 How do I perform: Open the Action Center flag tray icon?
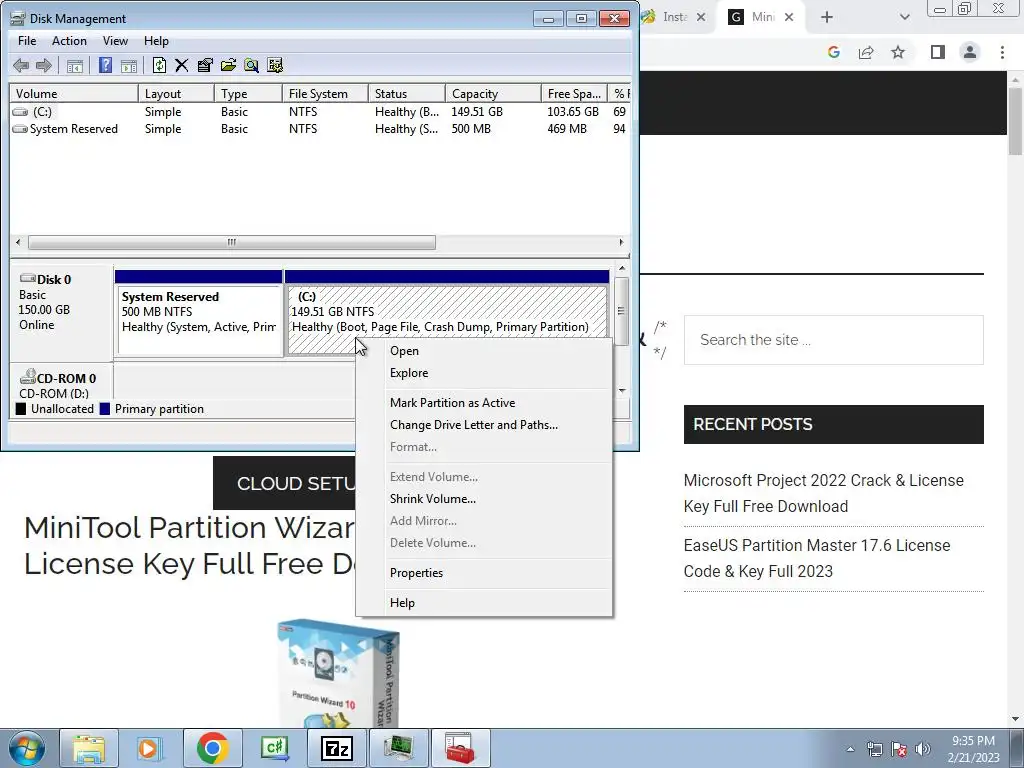[899, 749]
